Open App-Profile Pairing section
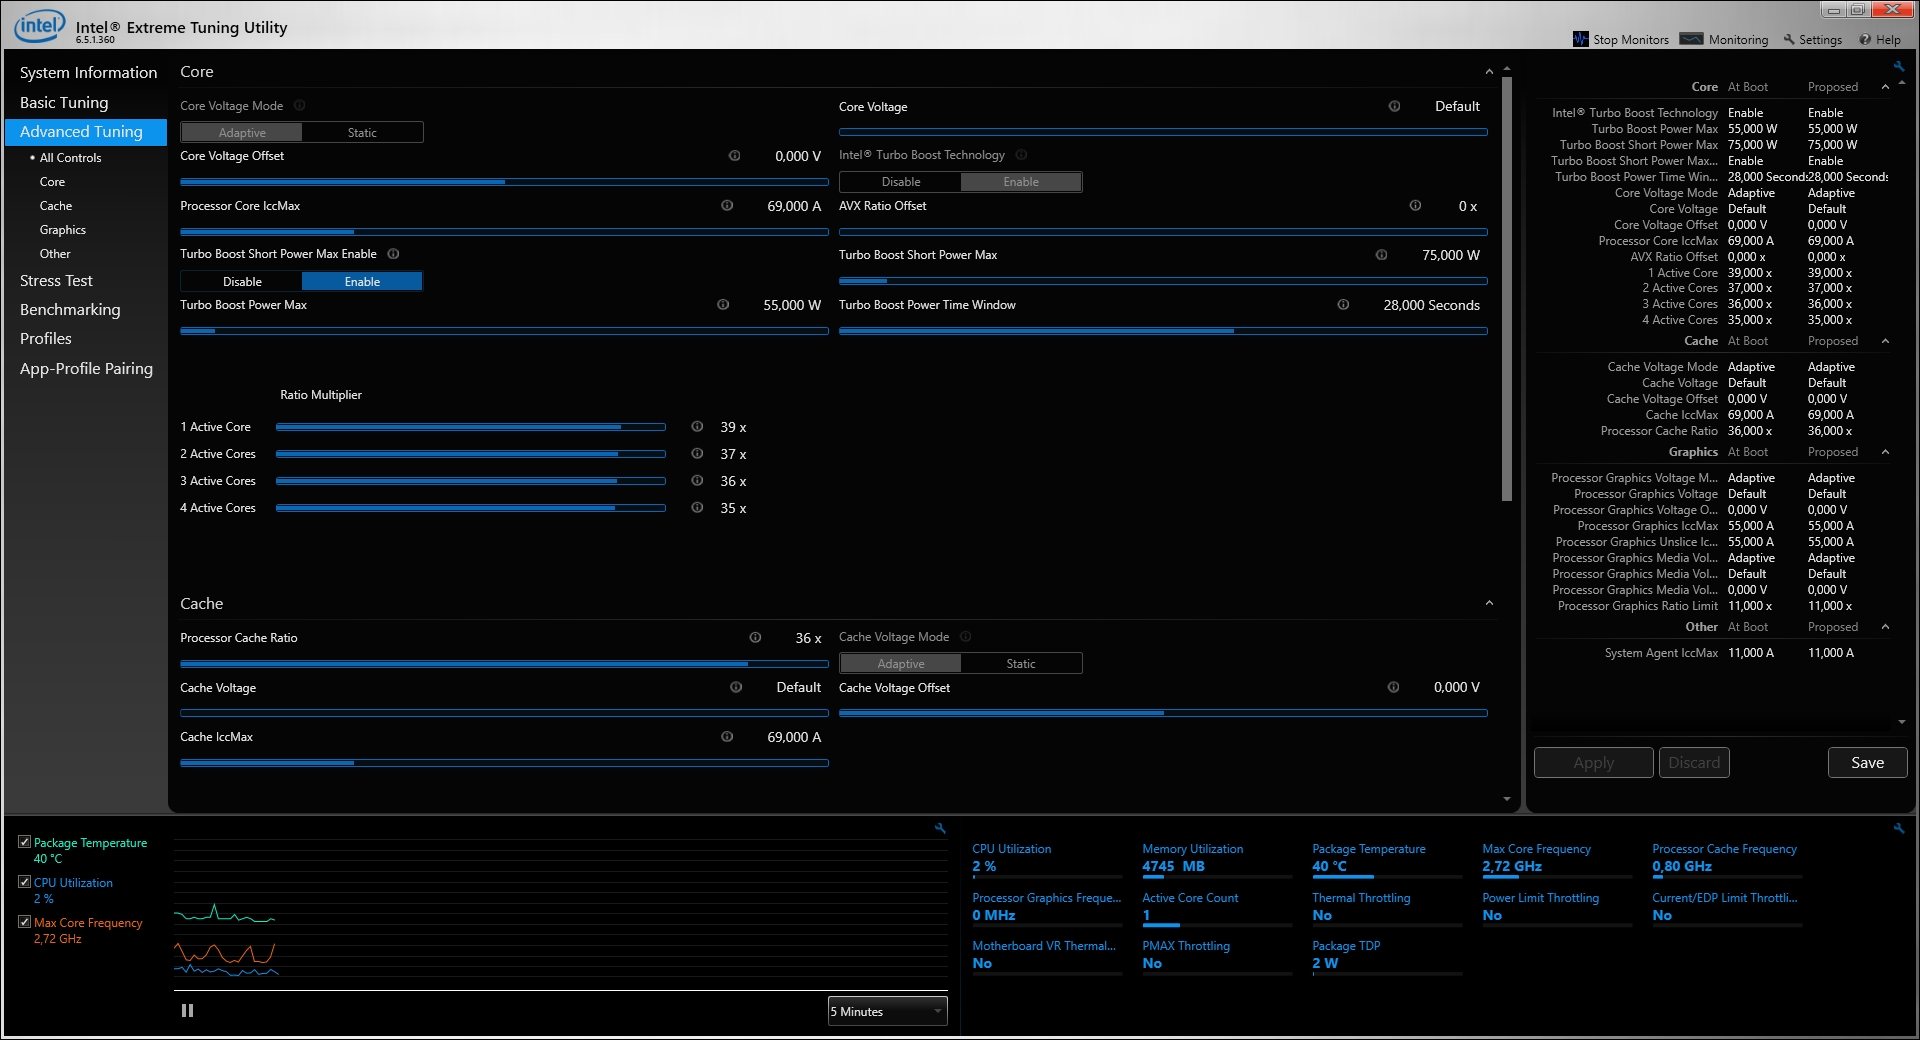Screen dimensions: 1920x1040 coord(86,369)
